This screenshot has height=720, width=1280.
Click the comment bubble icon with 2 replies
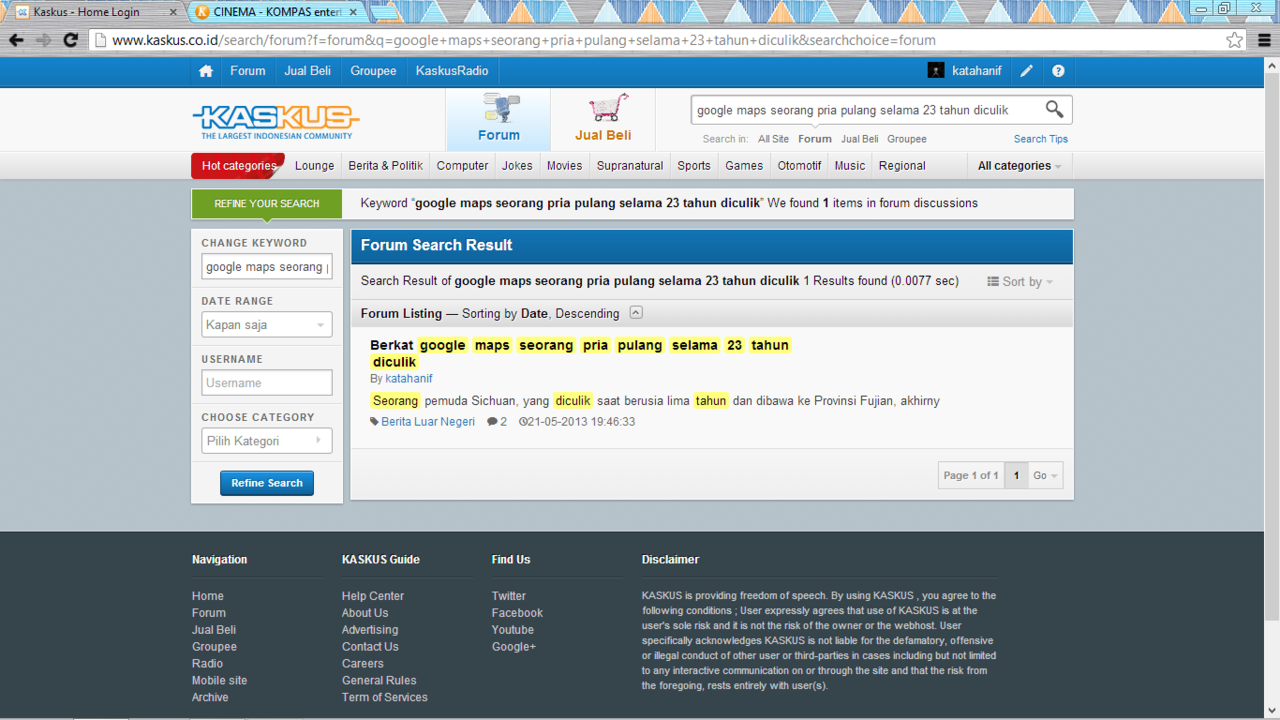tap(492, 422)
